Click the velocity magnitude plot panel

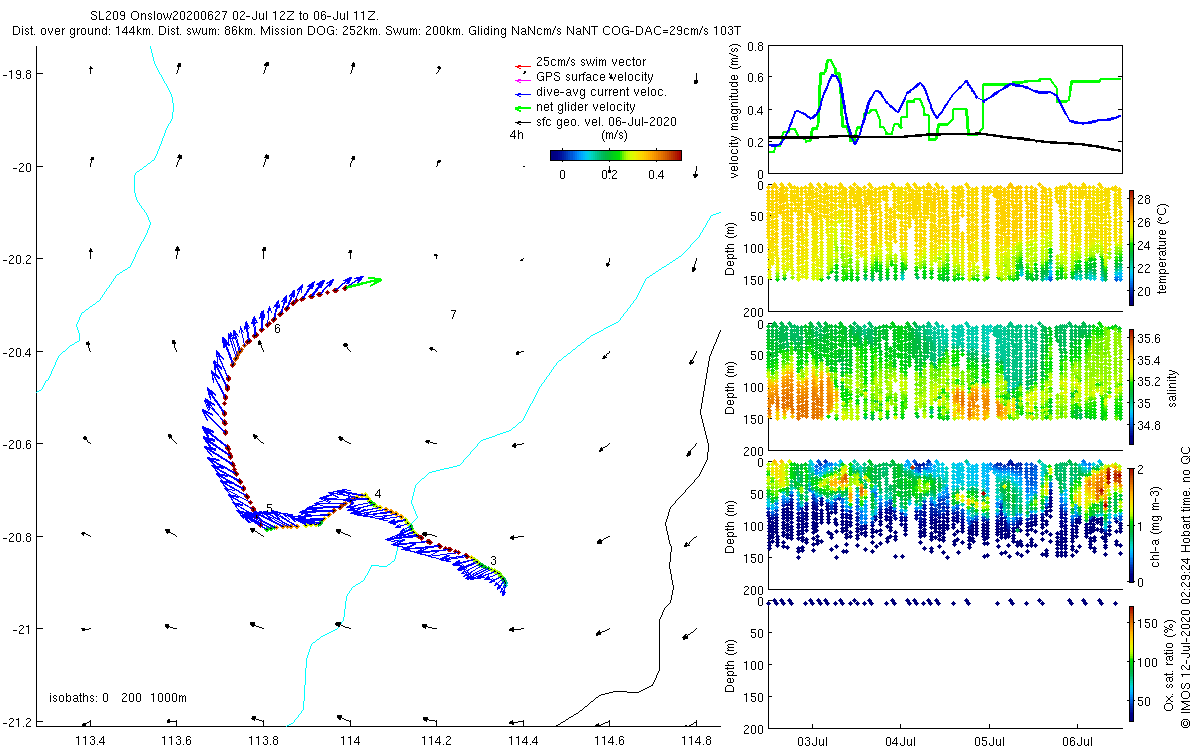[x=944, y=110]
